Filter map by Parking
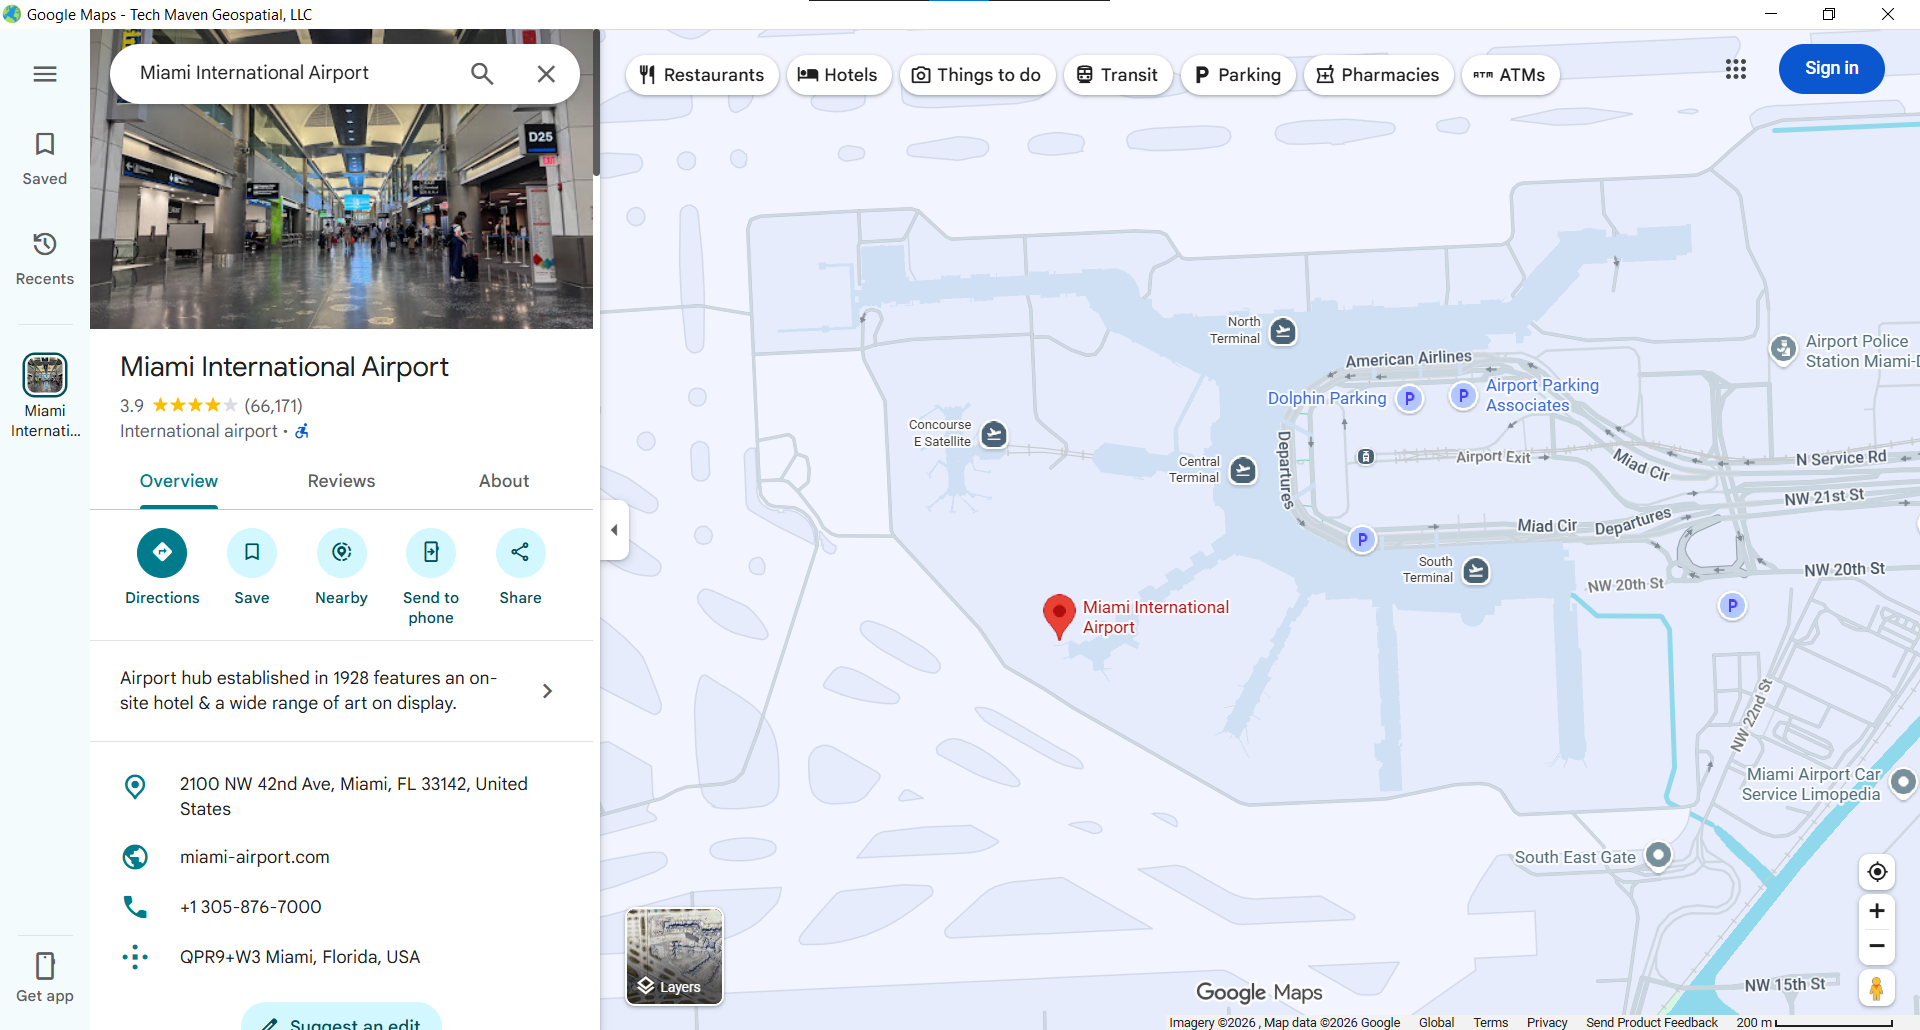This screenshot has height=1030, width=1920. click(x=1238, y=75)
